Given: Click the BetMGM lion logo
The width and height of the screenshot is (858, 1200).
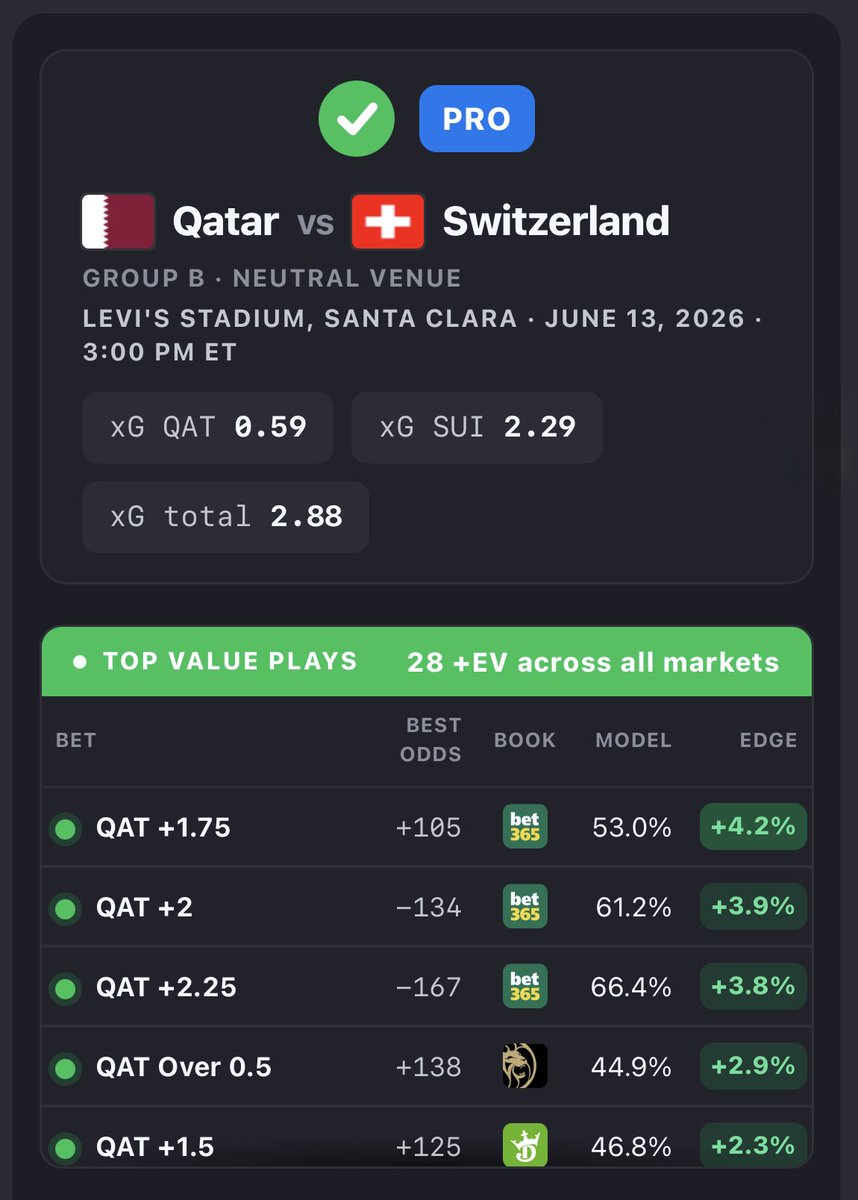Looking at the screenshot, I should tap(525, 1067).
